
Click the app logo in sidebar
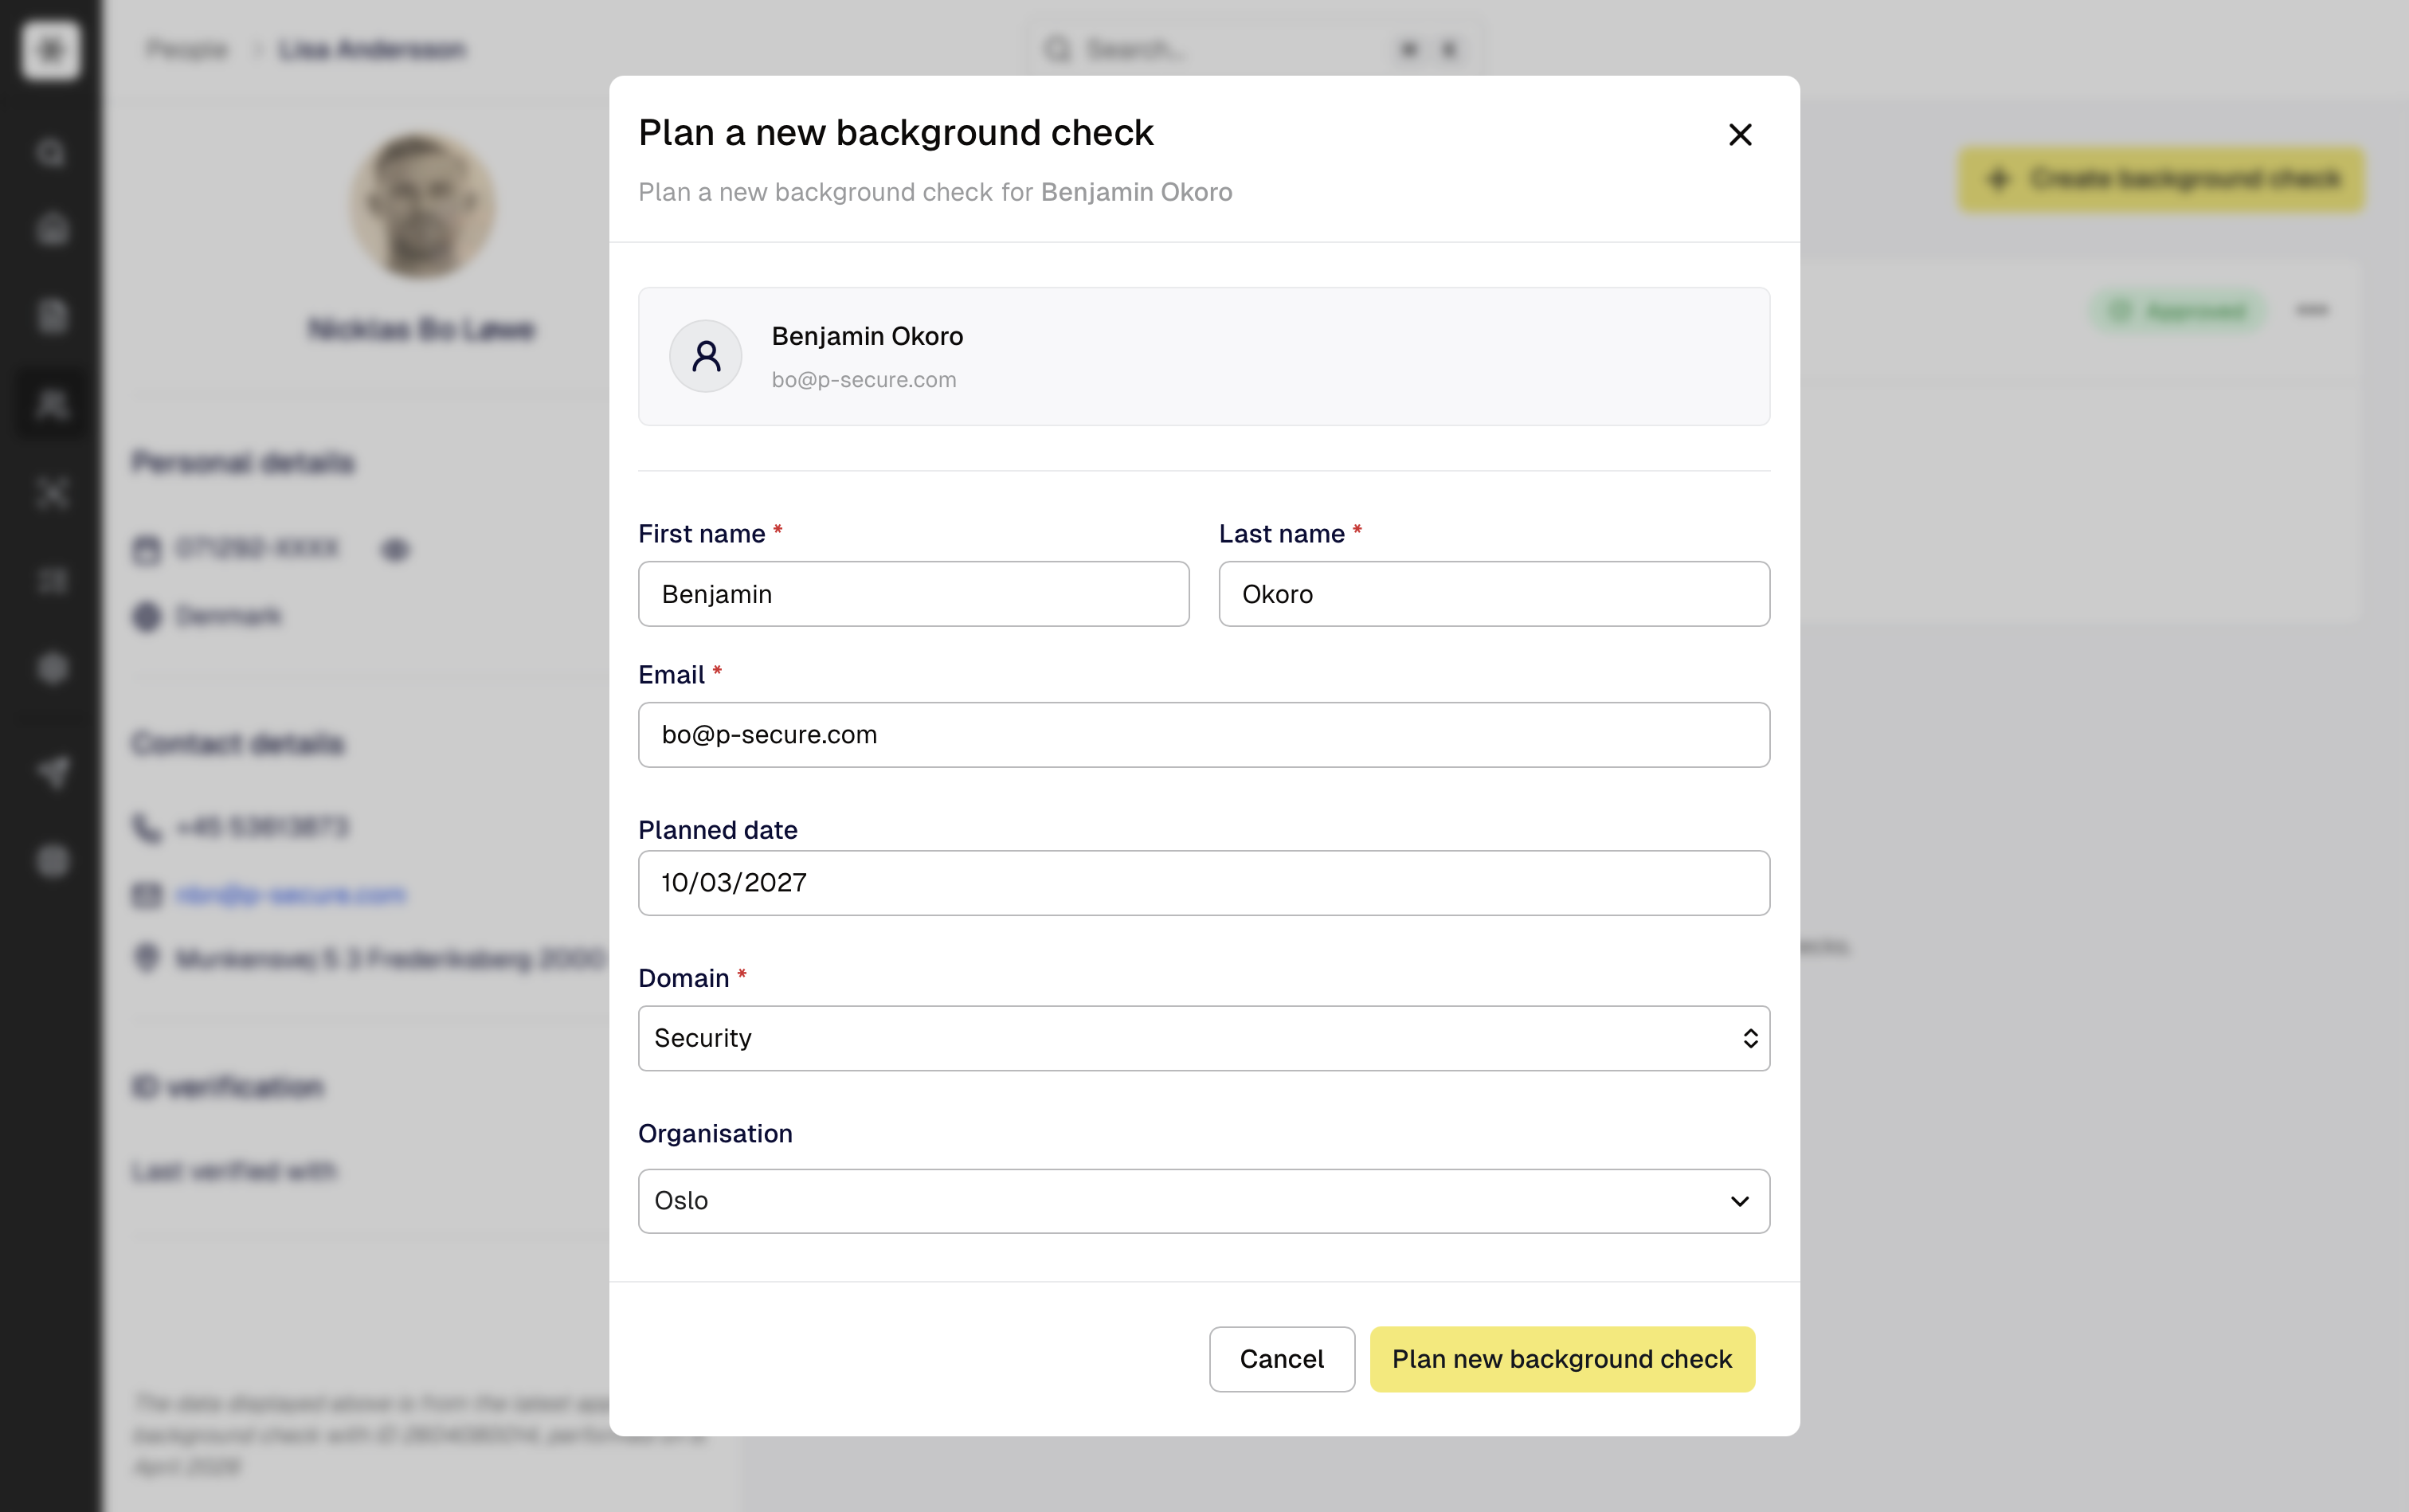(51, 49)
